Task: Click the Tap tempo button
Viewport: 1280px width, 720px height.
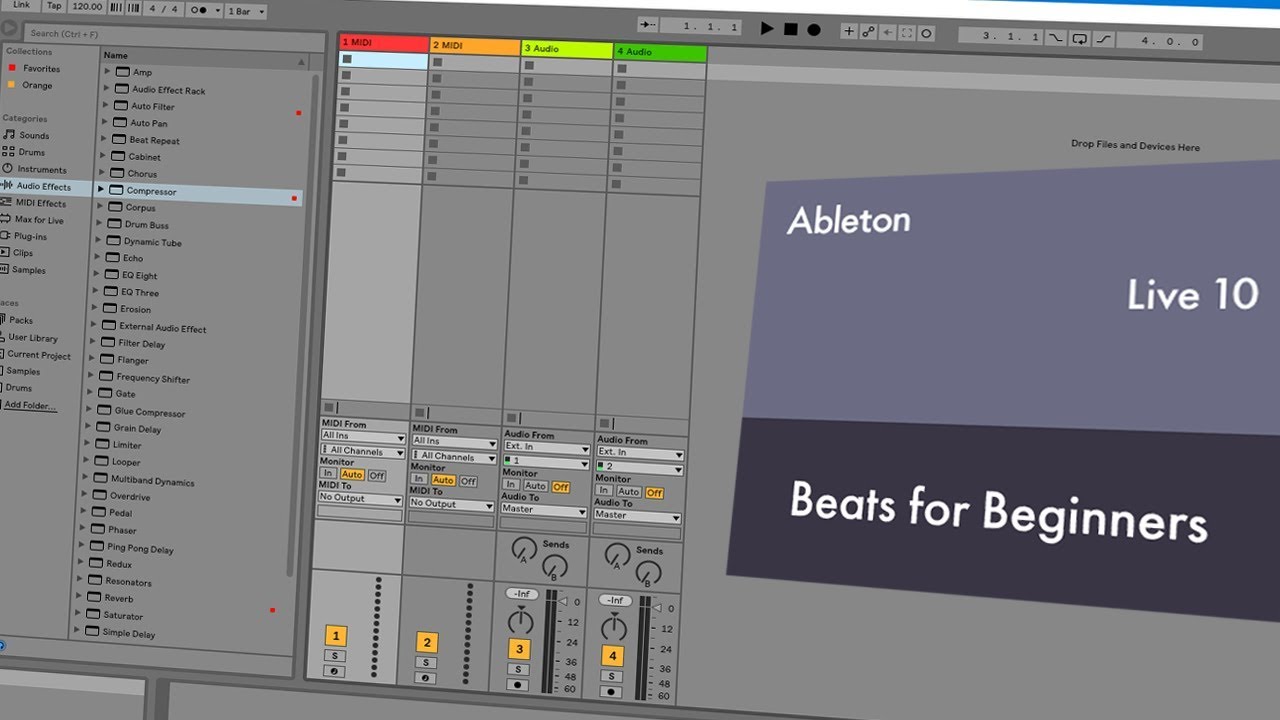Action: pyautogui.click(x=54, y=5)
